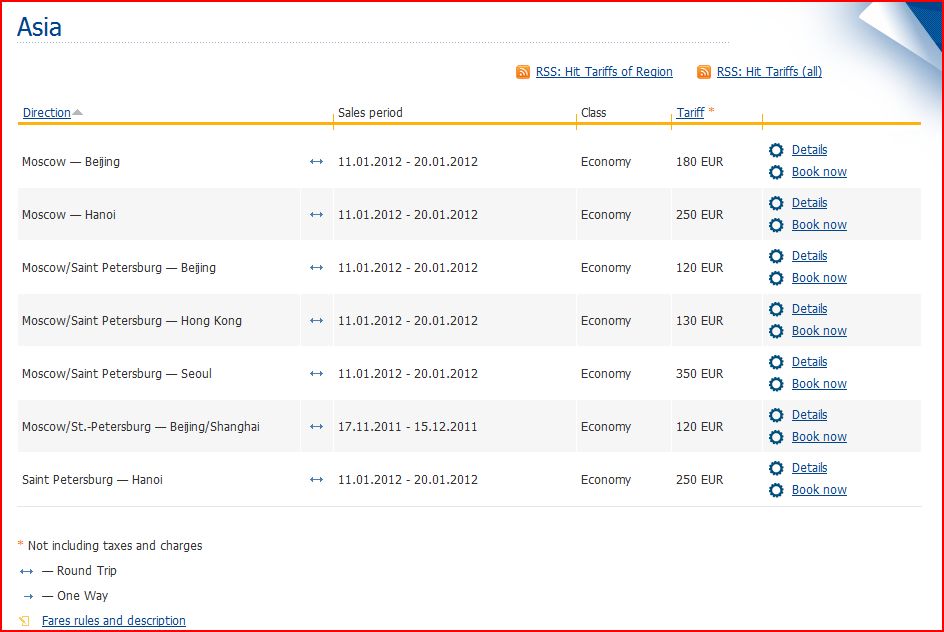Click the round trip arrow in the Moscow — Beijing row
Viewport: 944px width, 632px height.
pyautogui.click(x=317, y=162)
